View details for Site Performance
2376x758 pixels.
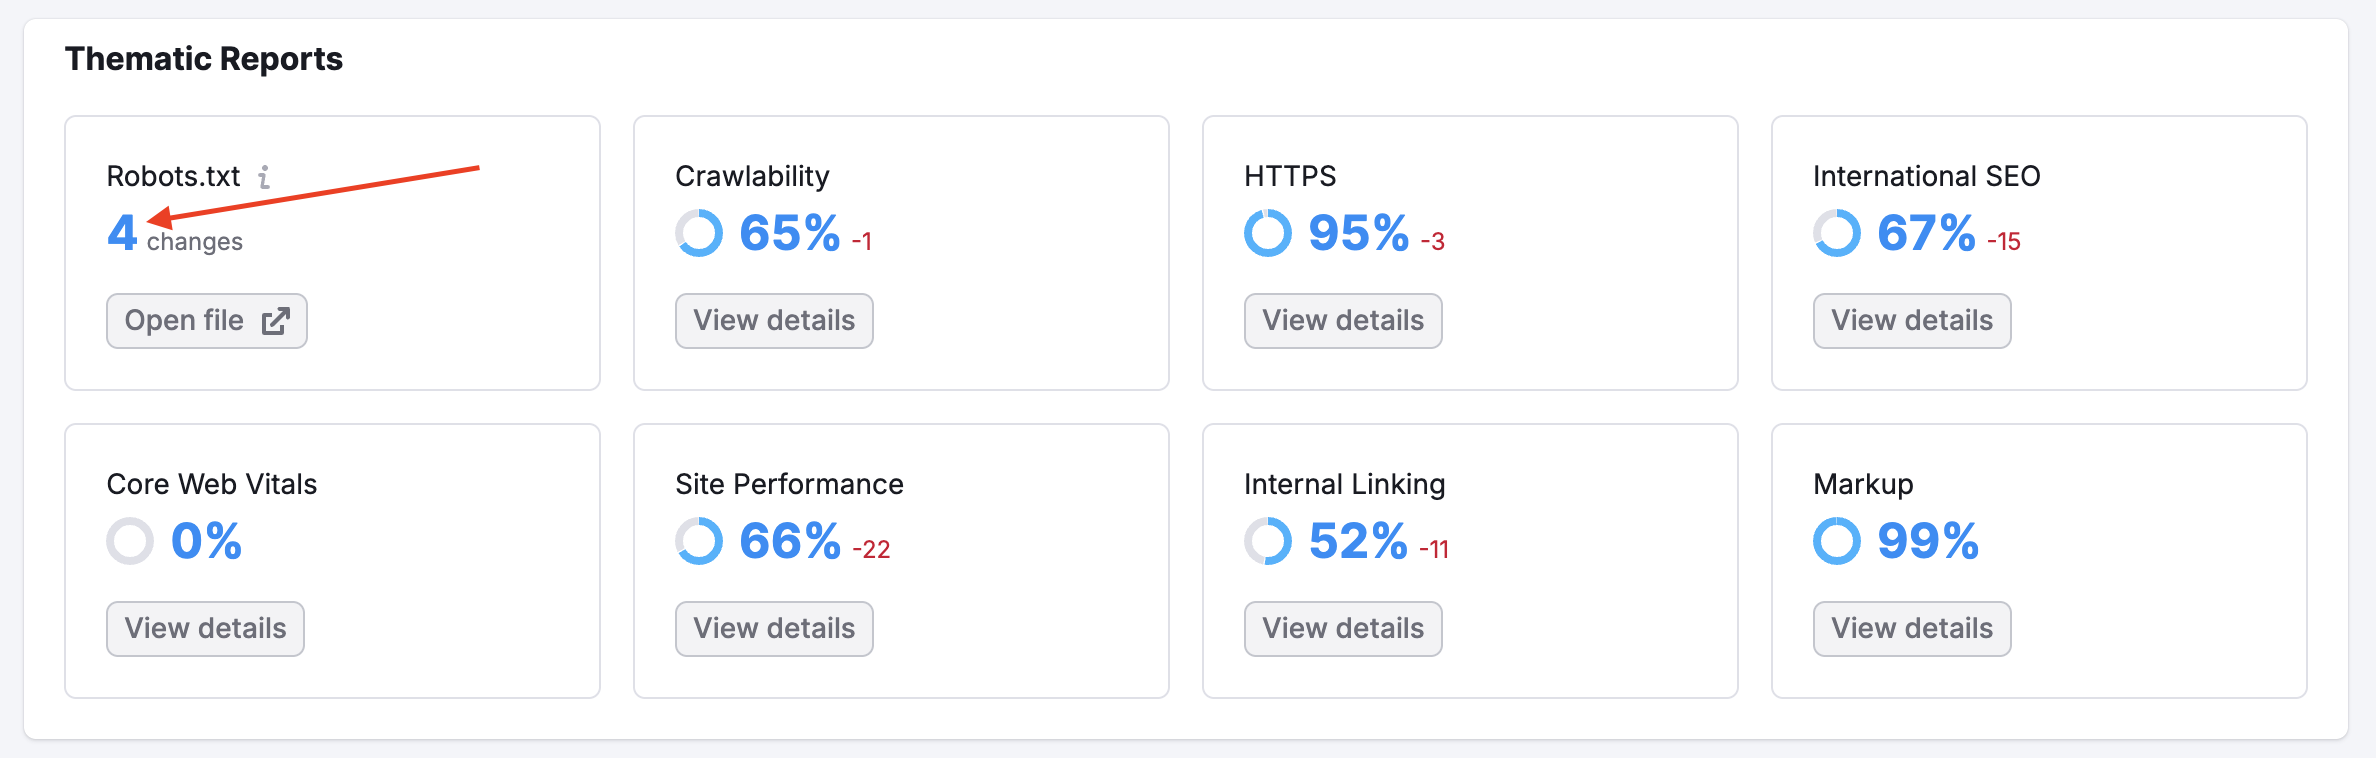tap(774, 629)
